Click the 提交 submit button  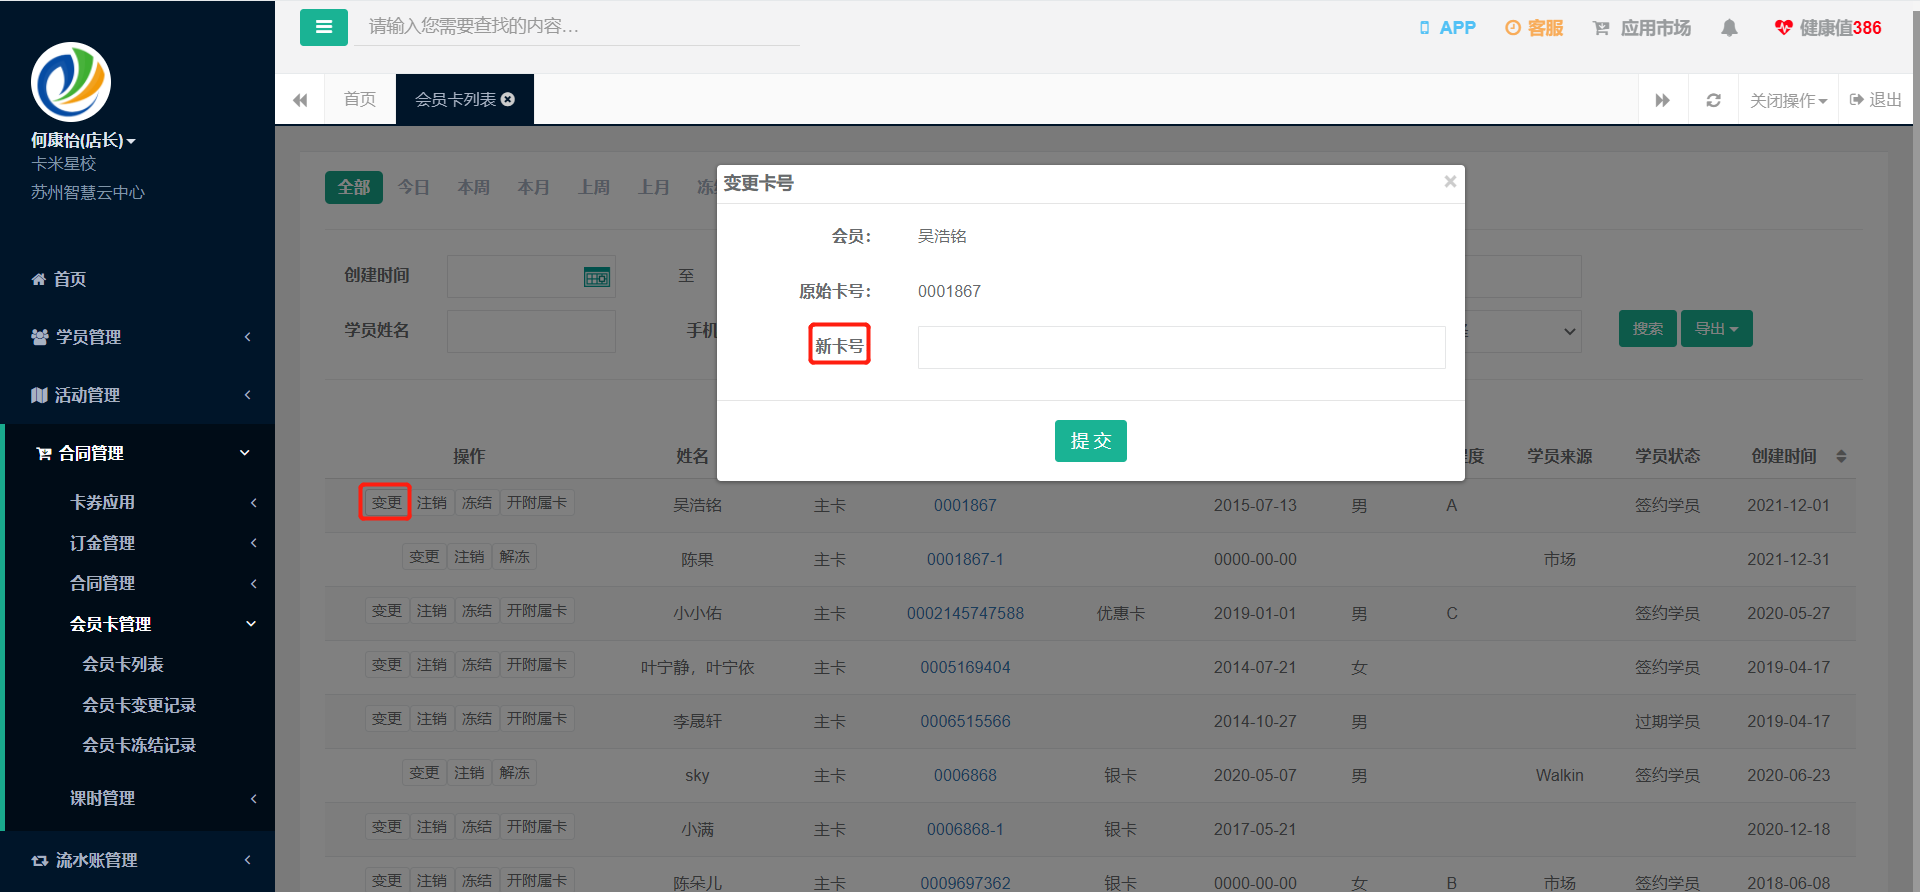click(1090, 441)
